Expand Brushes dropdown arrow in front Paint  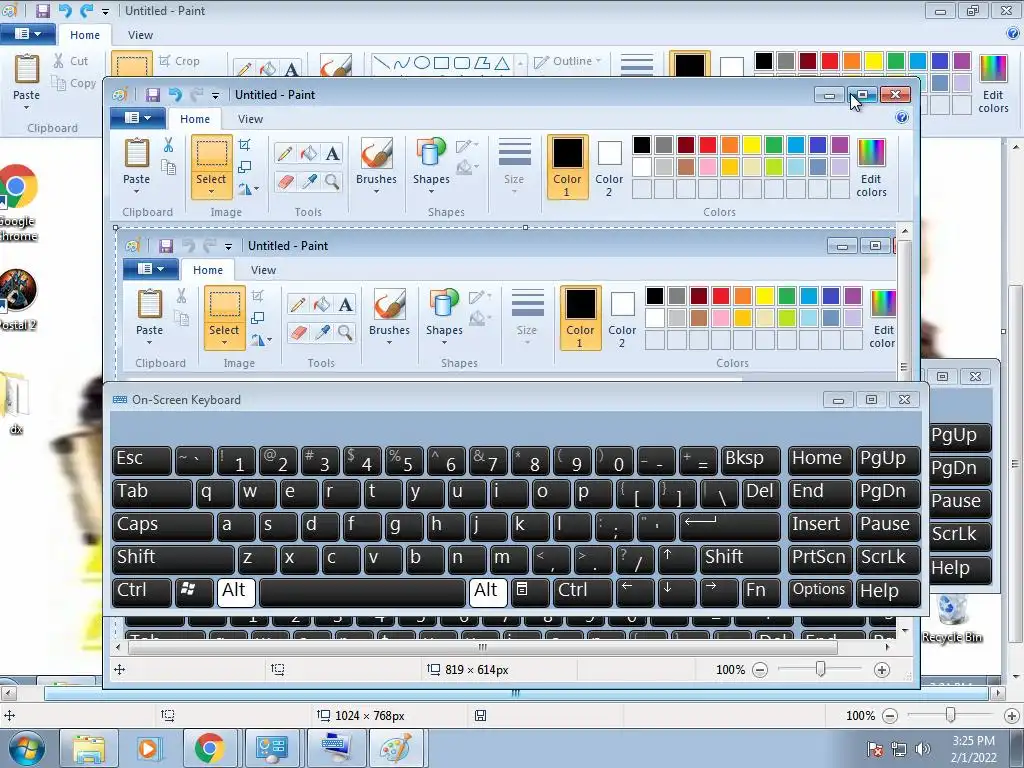tap(376, 191)
